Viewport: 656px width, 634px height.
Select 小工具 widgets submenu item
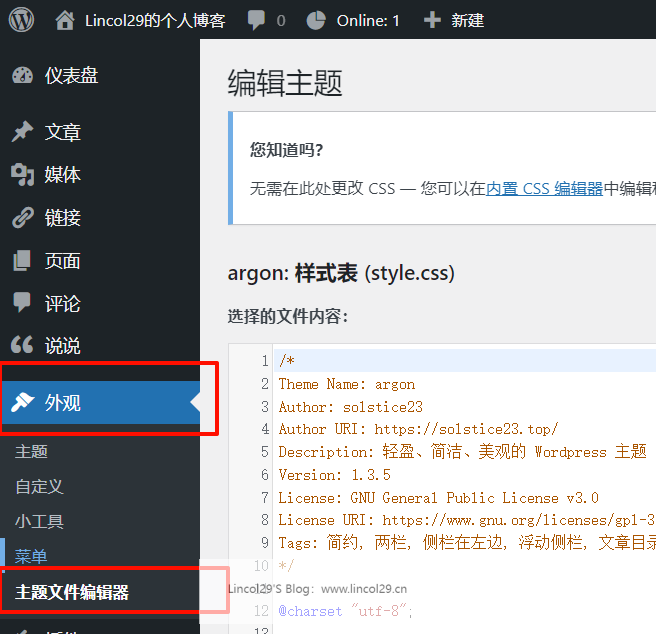[40, 522]
